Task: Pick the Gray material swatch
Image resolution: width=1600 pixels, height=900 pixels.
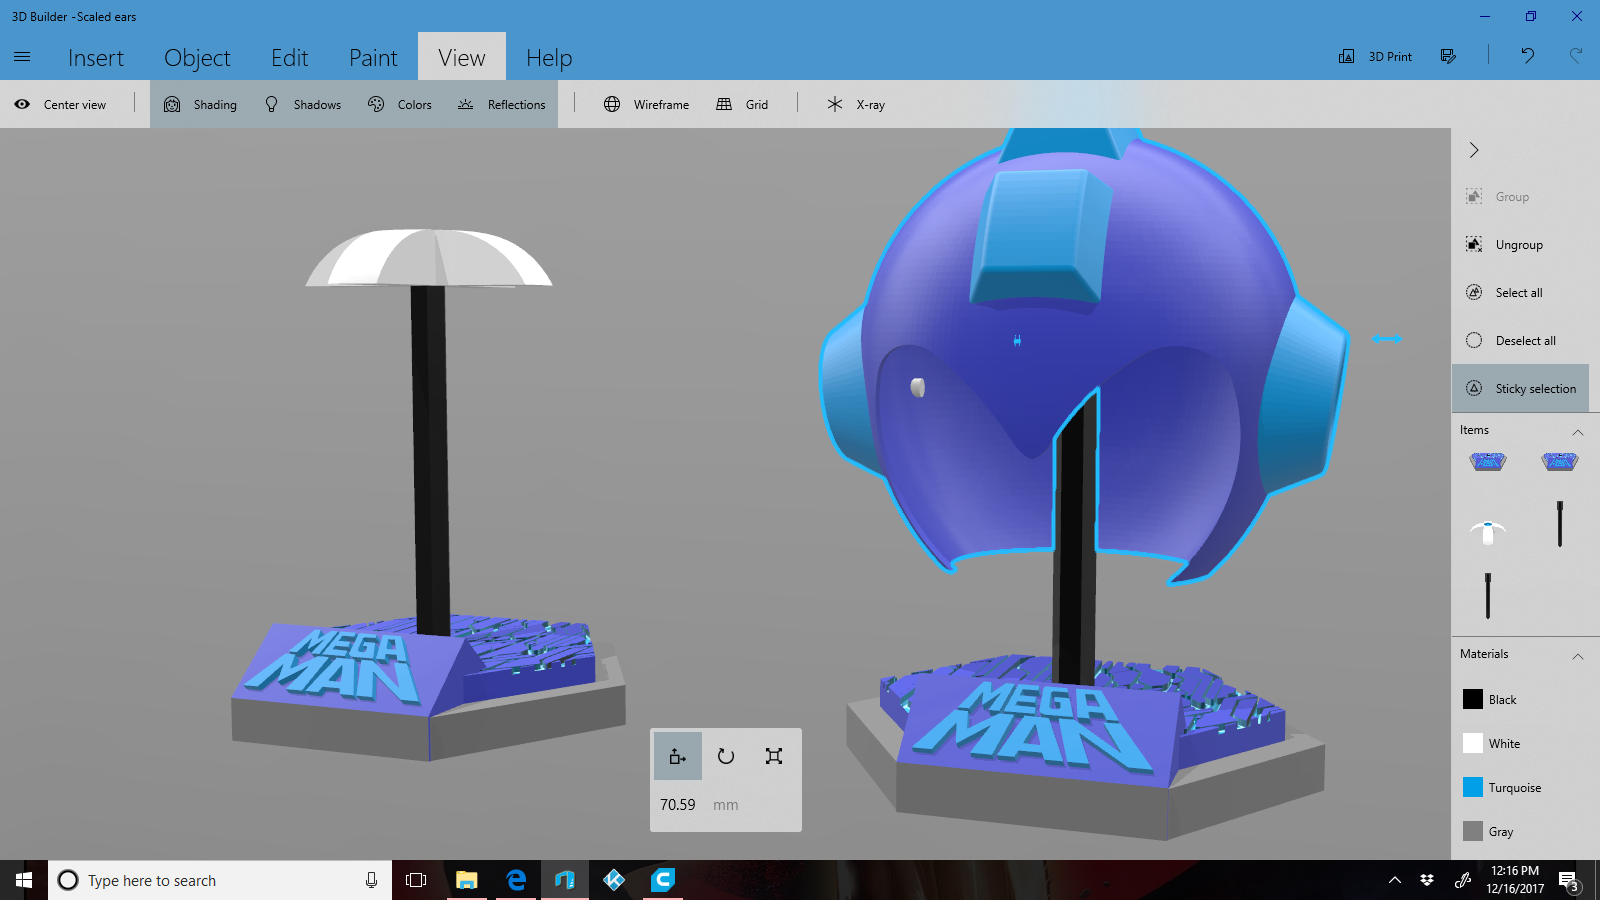Action: click(1473, 831)
